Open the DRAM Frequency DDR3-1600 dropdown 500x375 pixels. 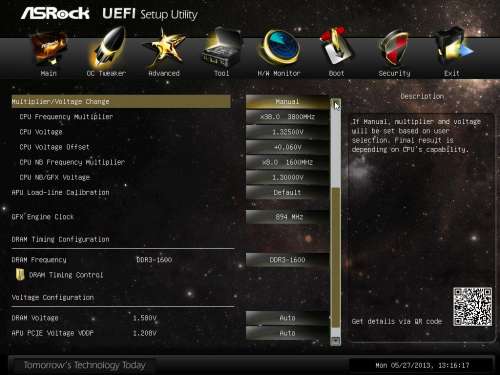click(x=287, y=260)
